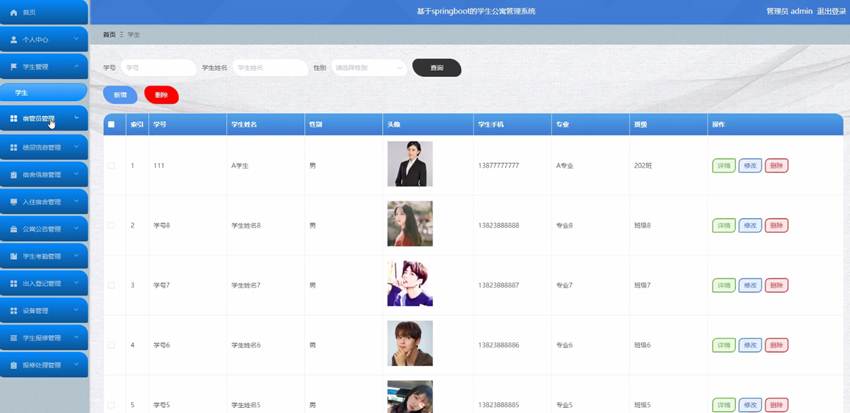Click 修改 for row 学号7
The image size is (850, 413).
click(750, 285)
